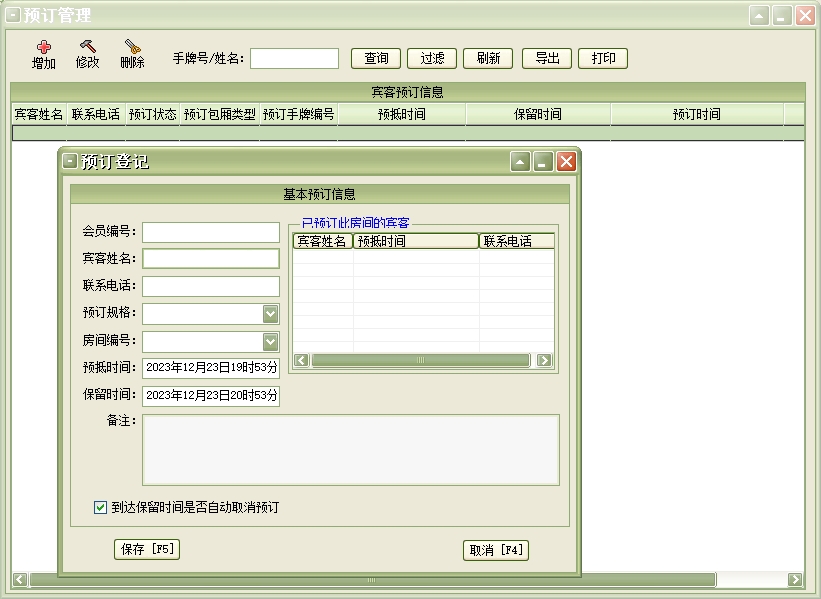Click the 修改 (Modify) hammer icon
Screen dimensions: 821x599
click(87, 47)
